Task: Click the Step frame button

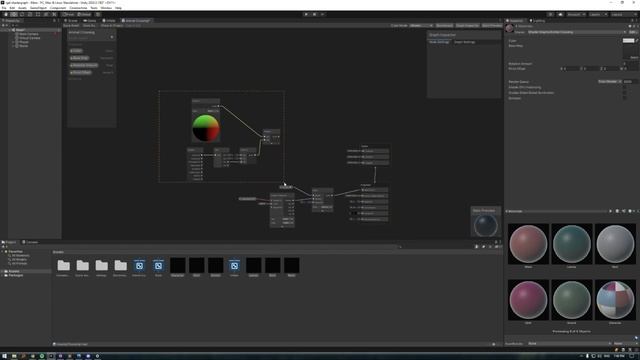Action: 322,14
